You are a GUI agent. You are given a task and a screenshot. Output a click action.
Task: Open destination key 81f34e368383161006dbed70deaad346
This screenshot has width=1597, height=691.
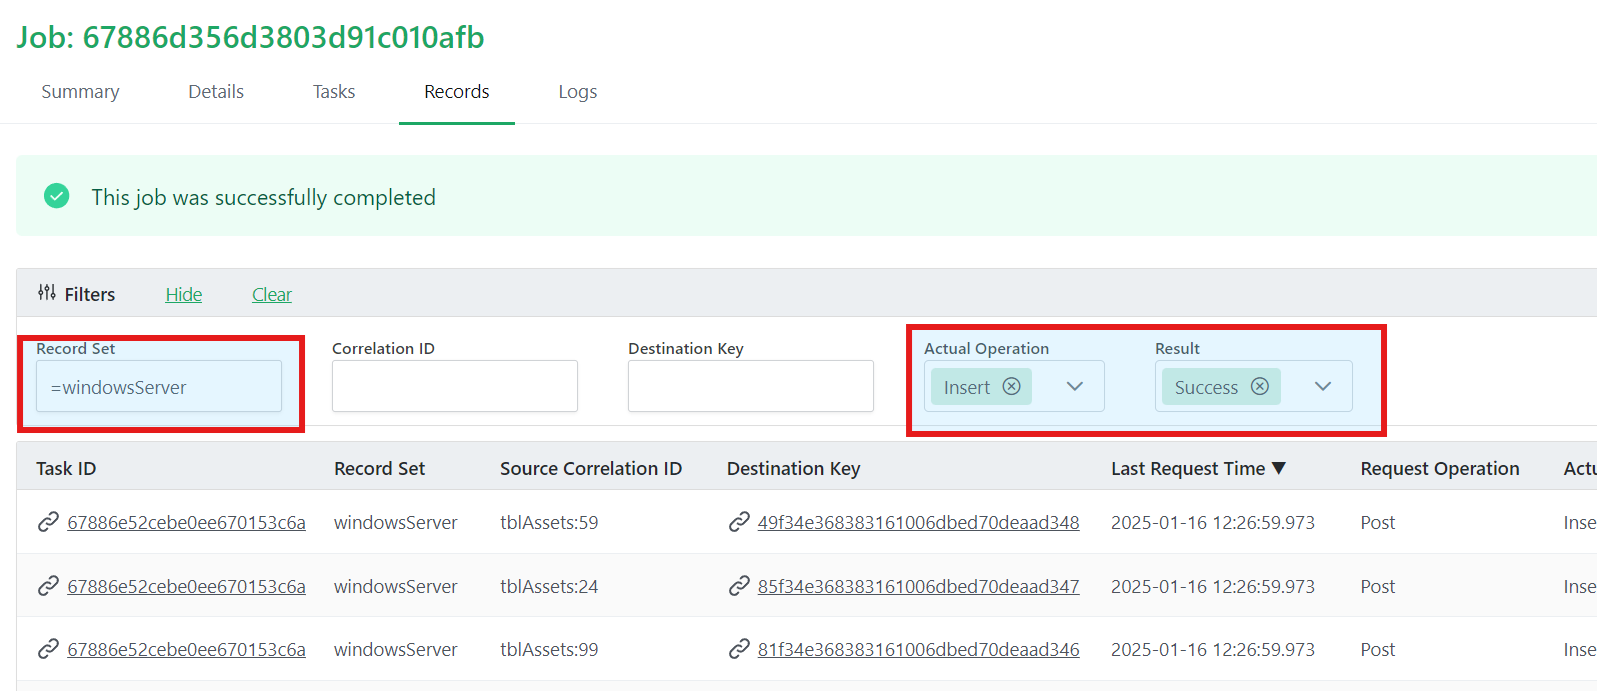click(918, 649)
